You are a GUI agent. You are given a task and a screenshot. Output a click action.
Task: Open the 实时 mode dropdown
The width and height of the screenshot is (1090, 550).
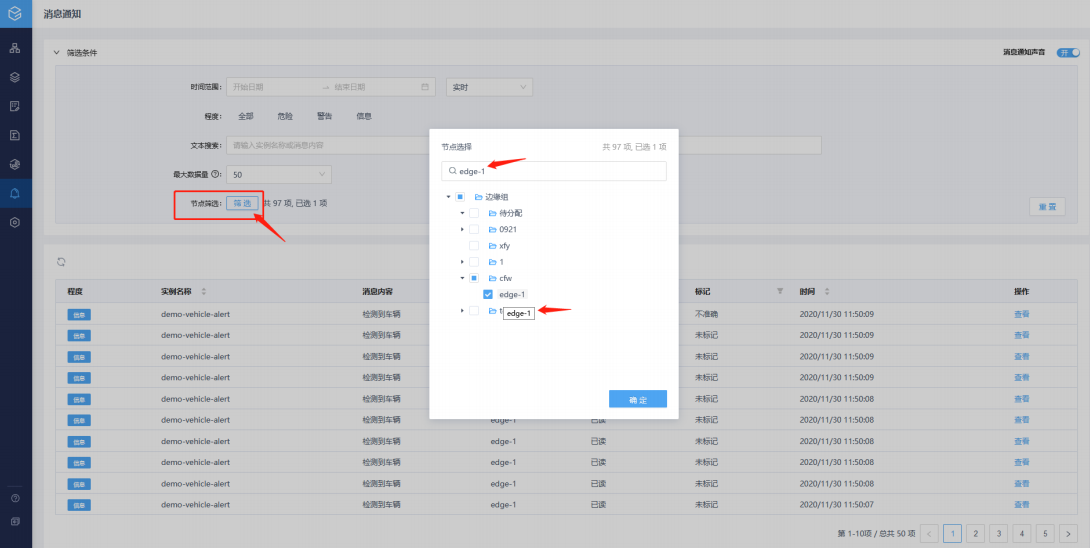click(489, 87)
